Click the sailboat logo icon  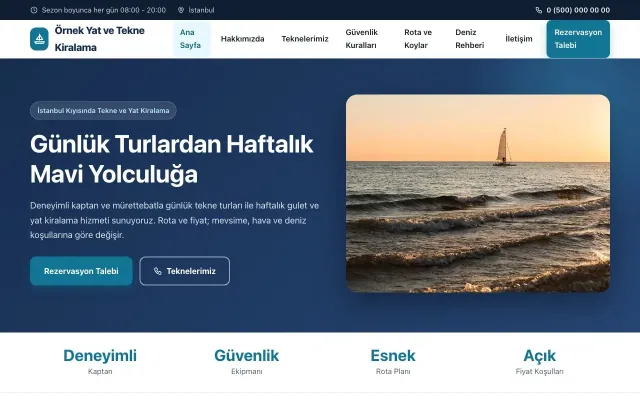[x=39, y=39]
